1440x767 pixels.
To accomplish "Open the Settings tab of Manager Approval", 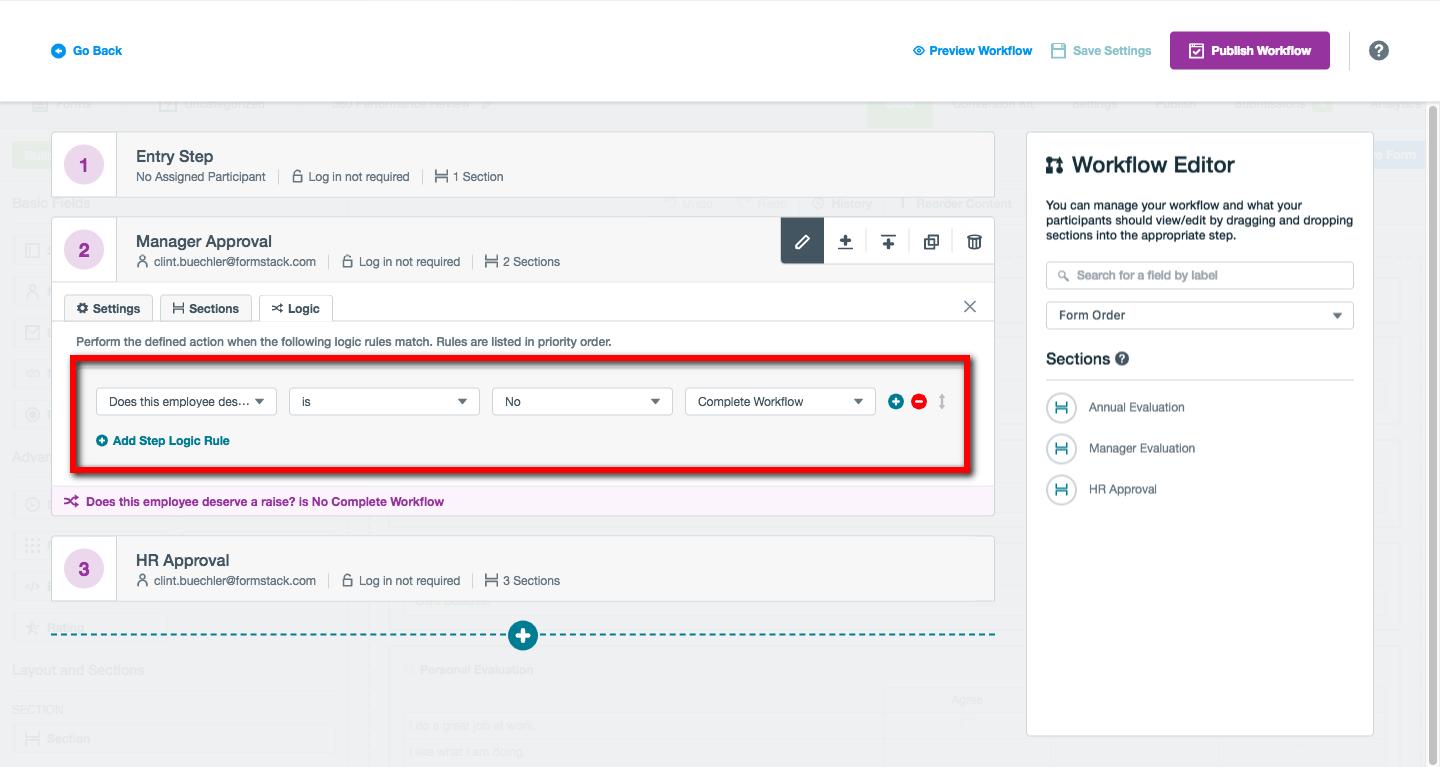I will point(107,308).
